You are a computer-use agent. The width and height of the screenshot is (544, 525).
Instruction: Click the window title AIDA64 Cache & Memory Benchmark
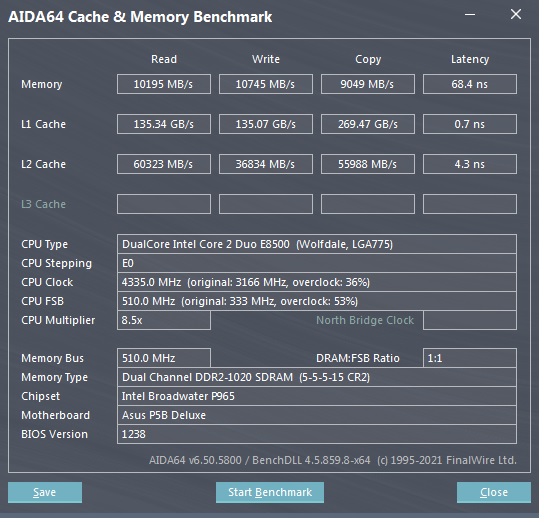[x=140, y=17]
